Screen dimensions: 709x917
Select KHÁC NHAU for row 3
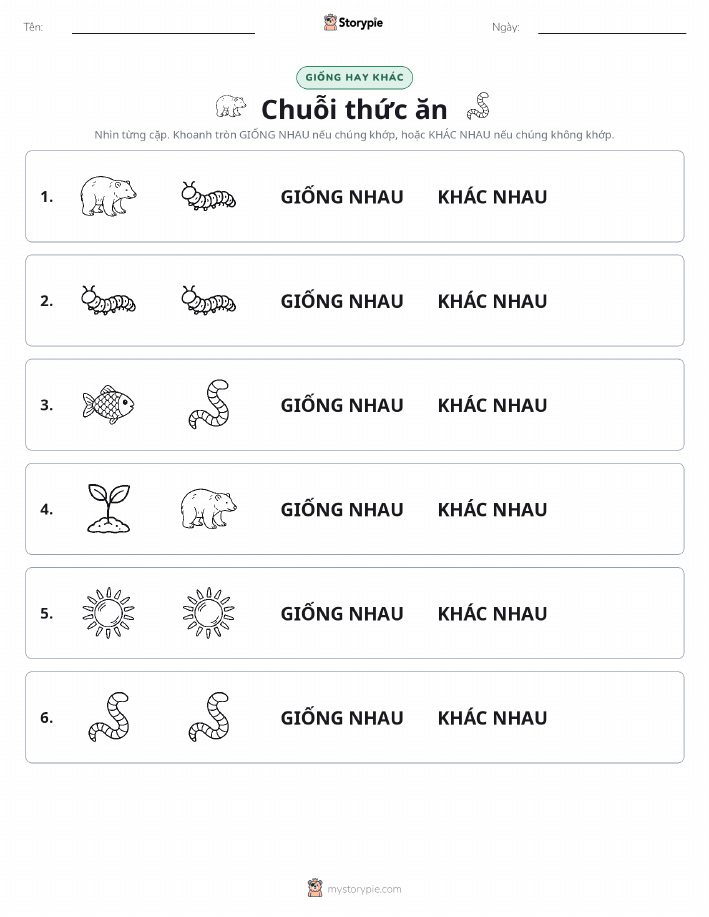pos(493,405)
